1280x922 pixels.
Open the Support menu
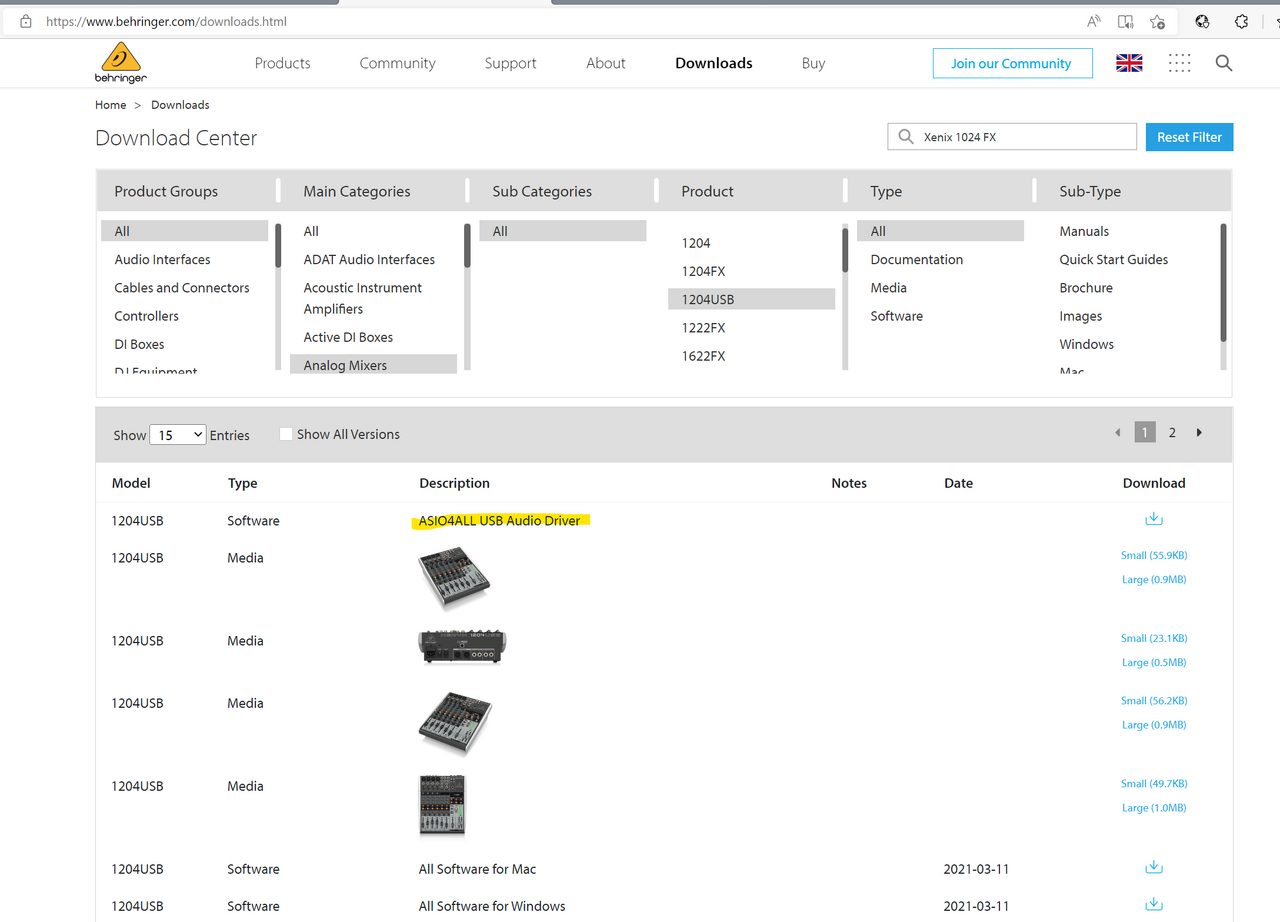pos(510,63)
